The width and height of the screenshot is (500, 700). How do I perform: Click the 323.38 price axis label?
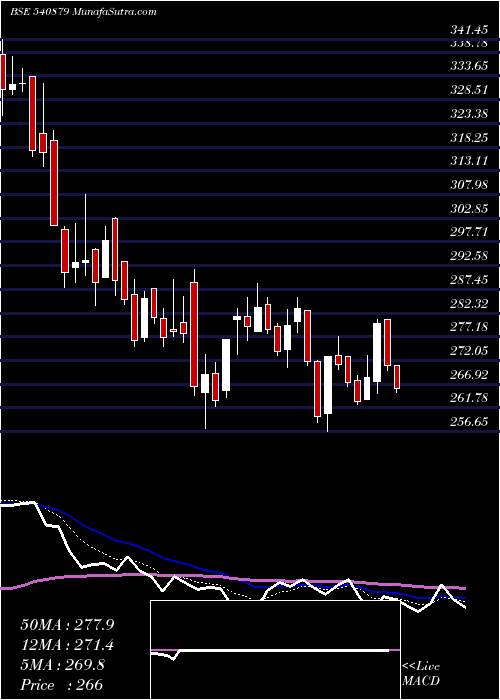[468, 114]
